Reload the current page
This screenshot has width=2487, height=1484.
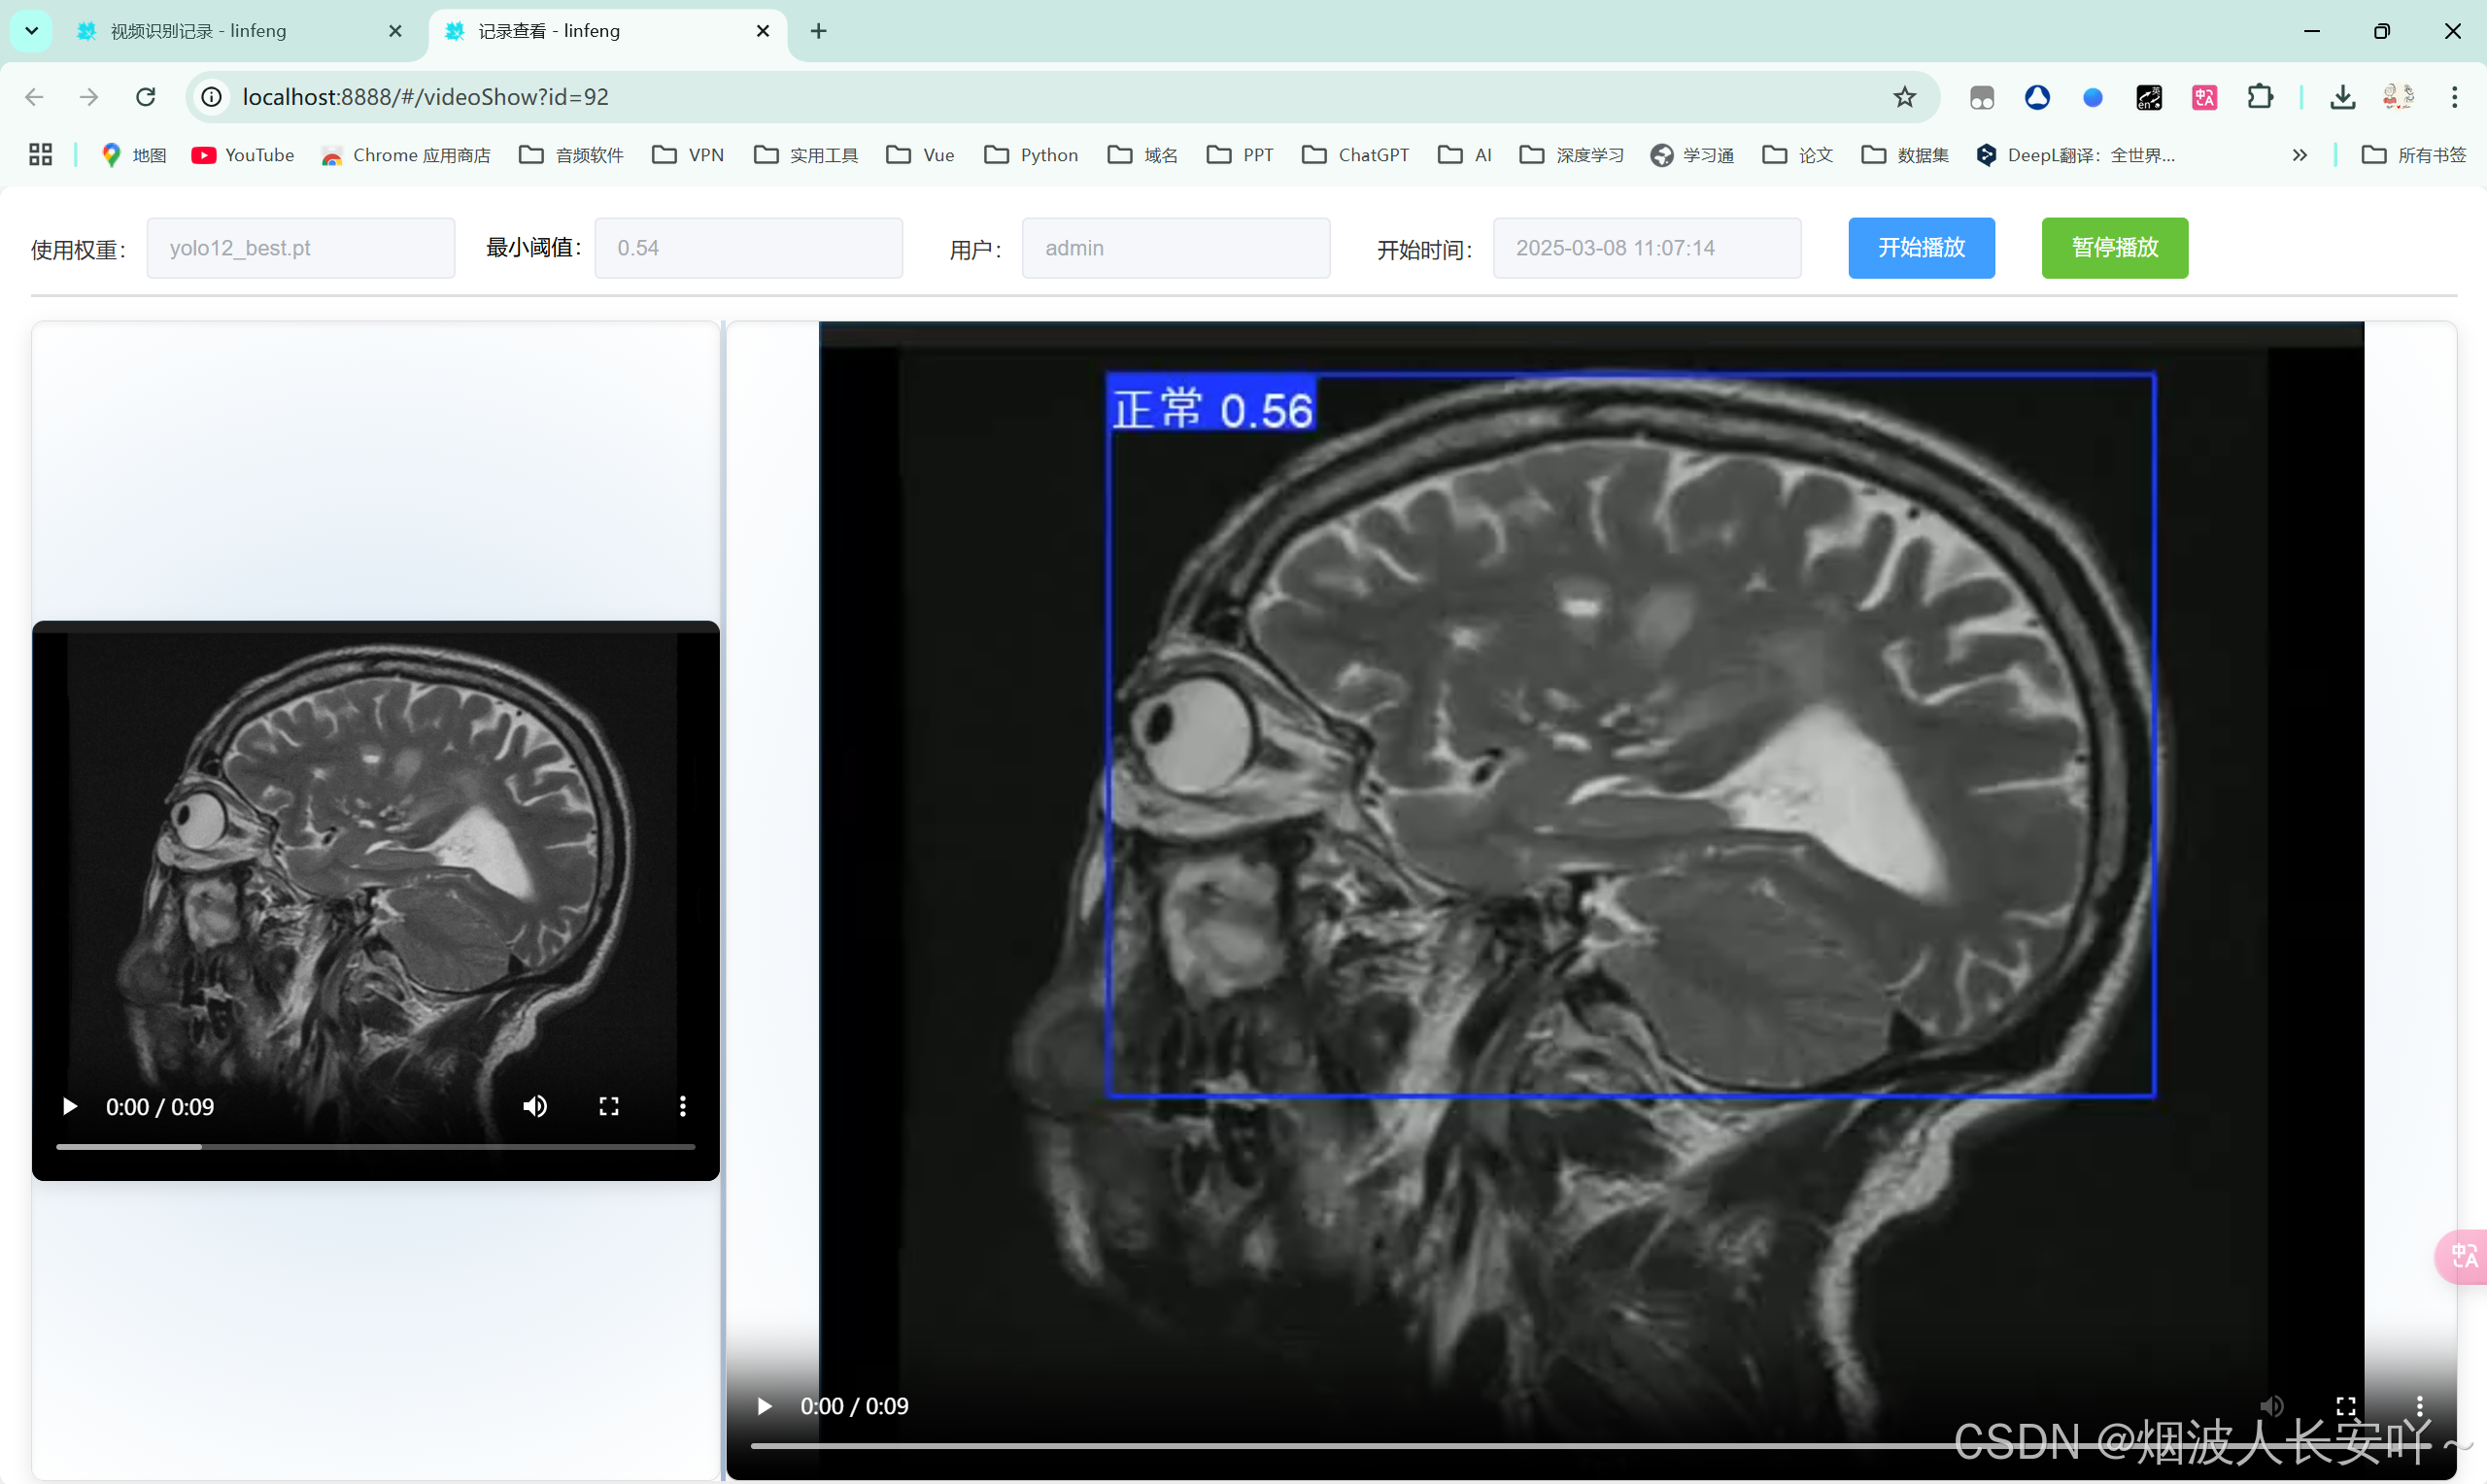pos(146,97)
